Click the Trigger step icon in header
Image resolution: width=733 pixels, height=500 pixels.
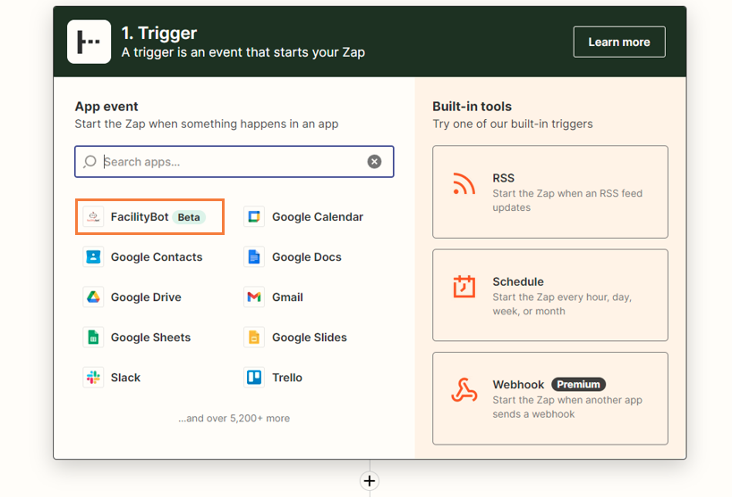click(x=89, y=42)
